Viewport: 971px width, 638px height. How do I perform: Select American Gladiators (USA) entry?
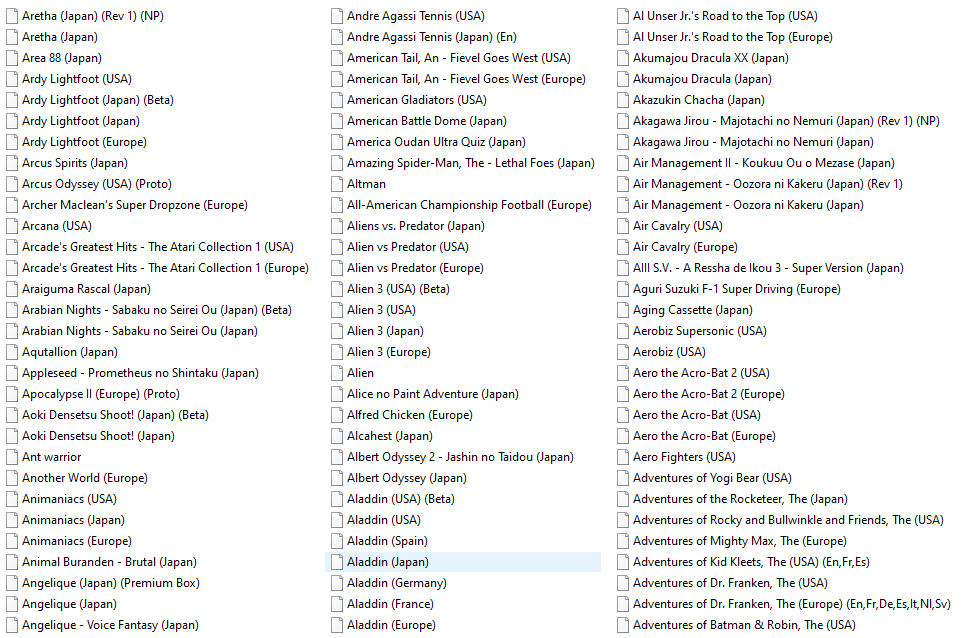pyautogui.click(x=416, y=100)
